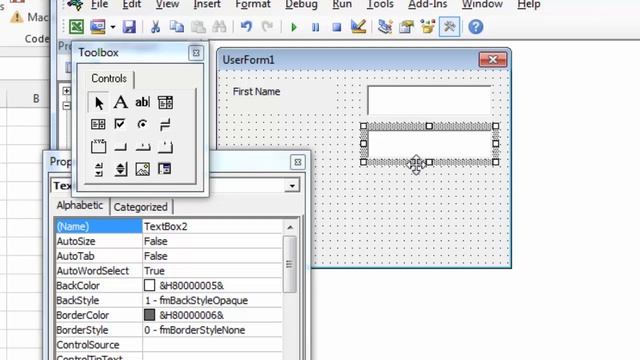This screenshot has height=360, width=640.
Task: Click the Break pause icon
Action: (x=316, y=27)
